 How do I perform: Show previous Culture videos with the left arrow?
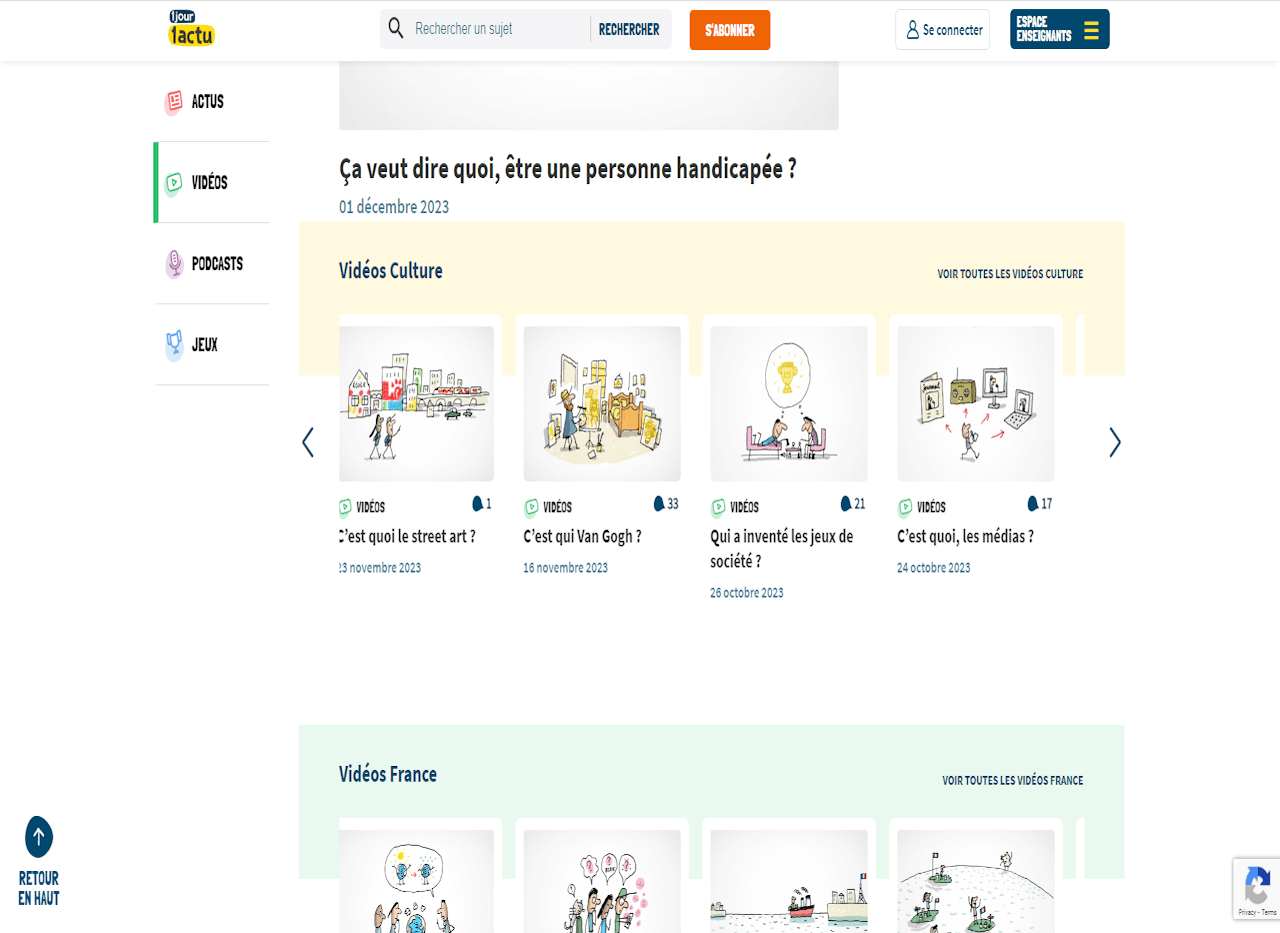[x=308, y=442]
